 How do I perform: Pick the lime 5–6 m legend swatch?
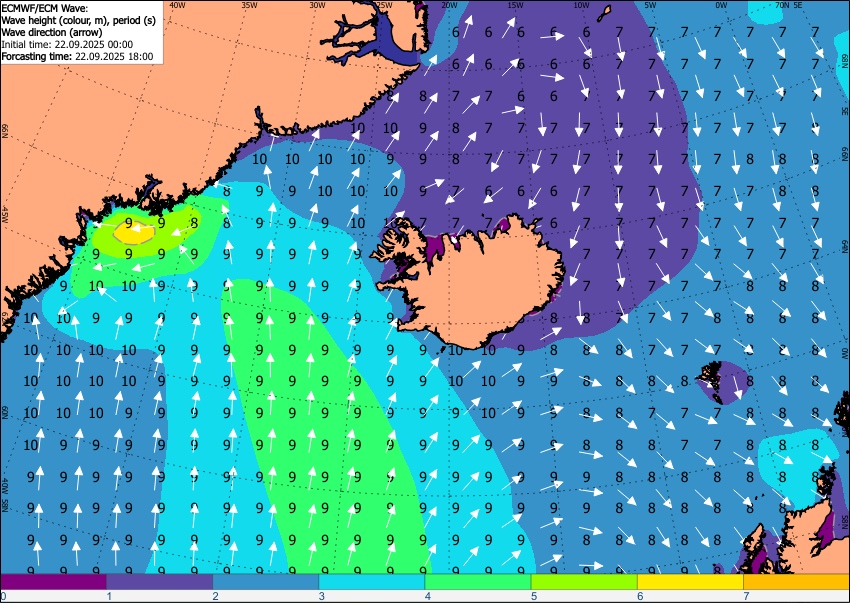coord(584,582)
